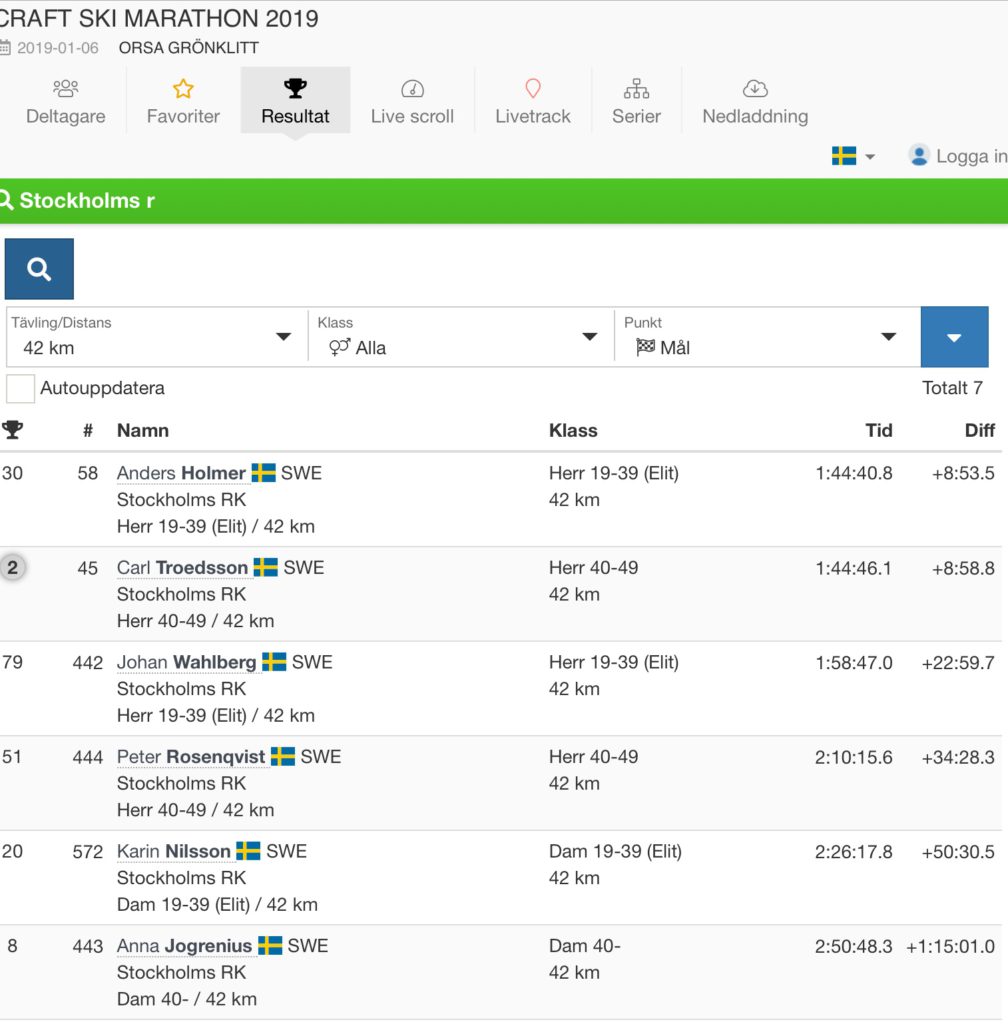Switch to Live scroll tab
Screen dimensions: 1008x1024
(x=412, y=101)
